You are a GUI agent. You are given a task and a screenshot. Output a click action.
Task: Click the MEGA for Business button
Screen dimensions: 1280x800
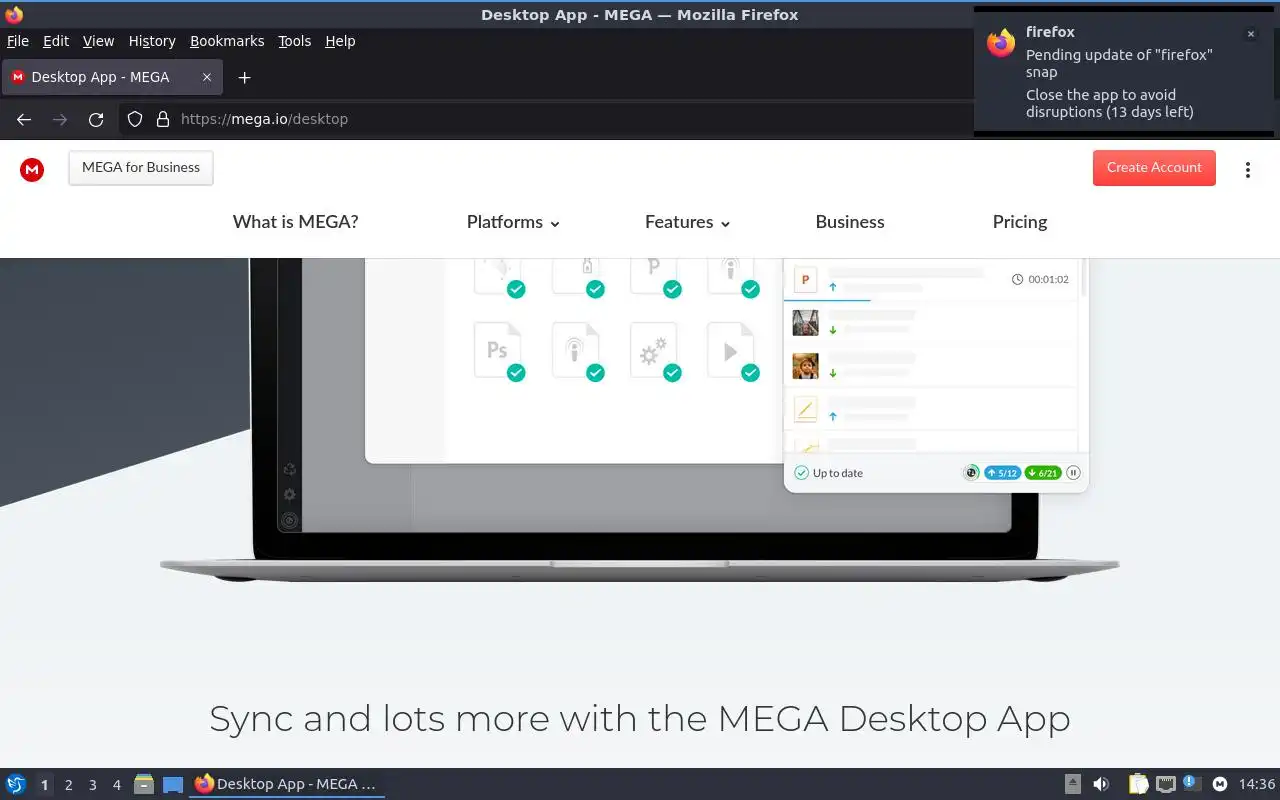pyautogui.click(x=141, y=168)
